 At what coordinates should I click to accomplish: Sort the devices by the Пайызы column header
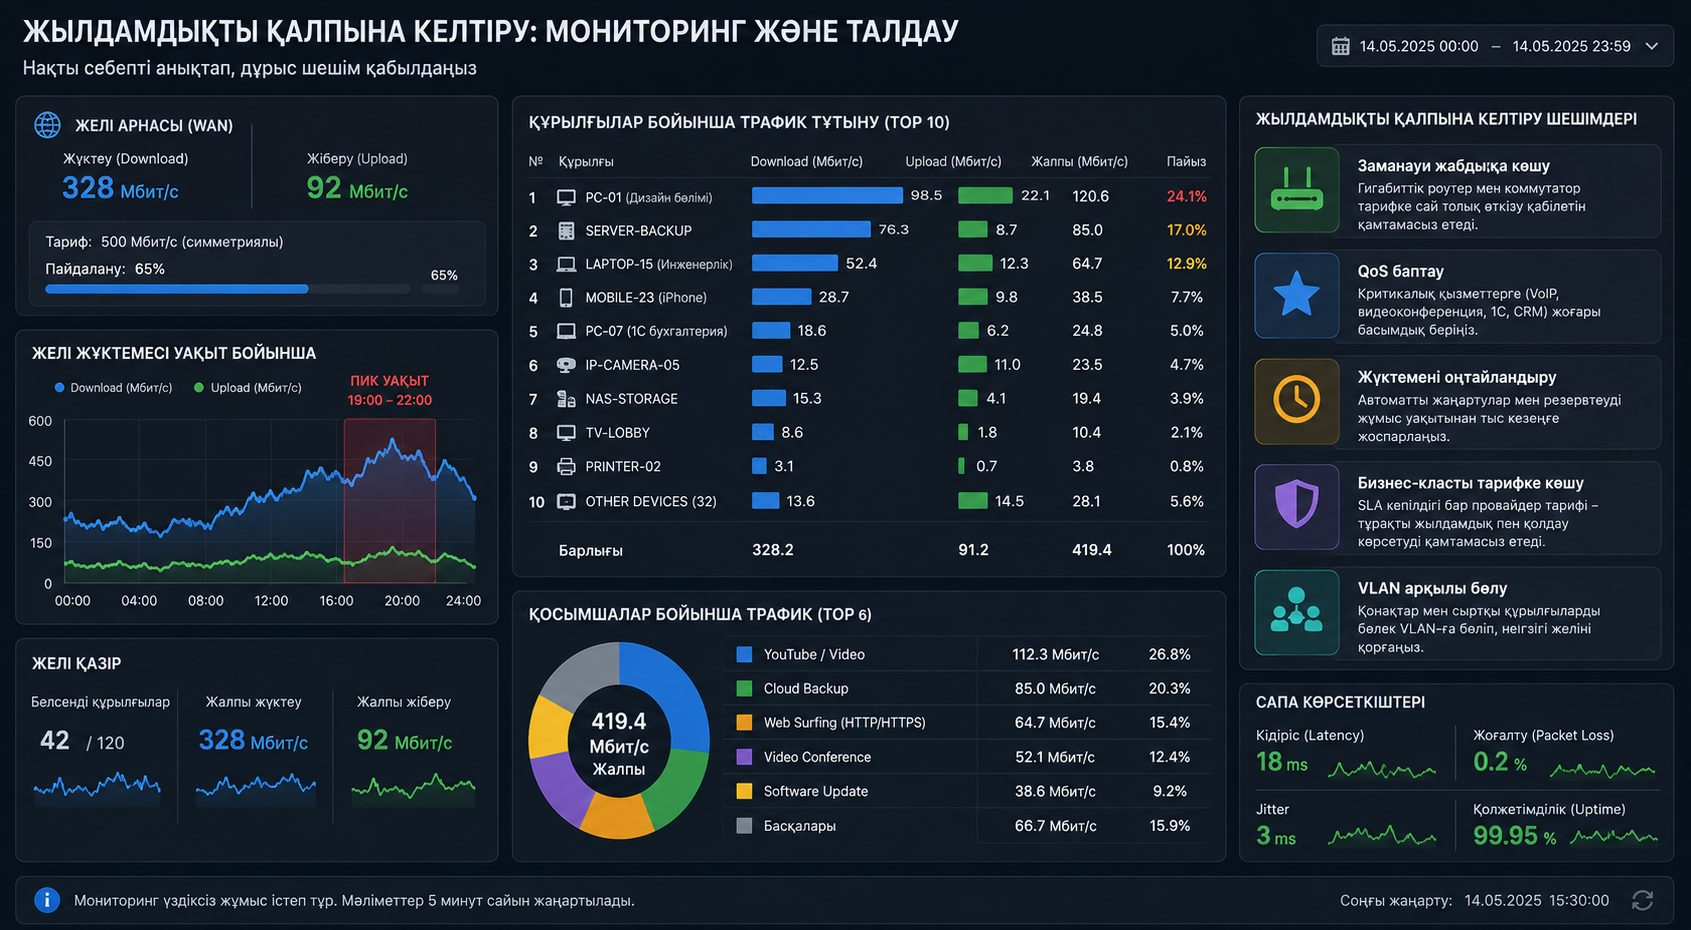tap(1186, 162)
